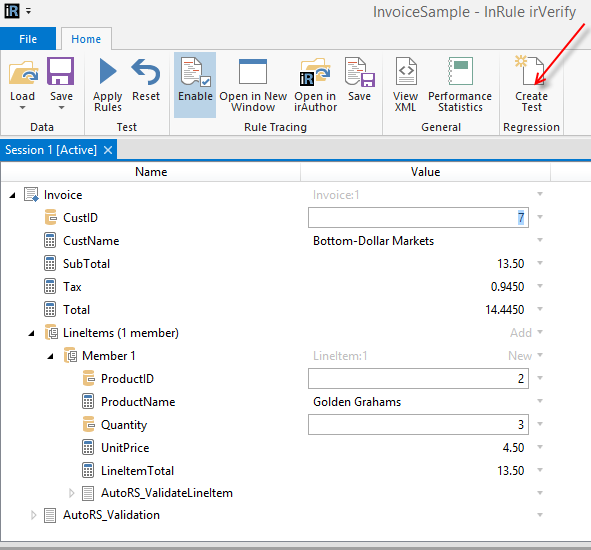
Task: Click the Value column header
Action: click(425, 172)
